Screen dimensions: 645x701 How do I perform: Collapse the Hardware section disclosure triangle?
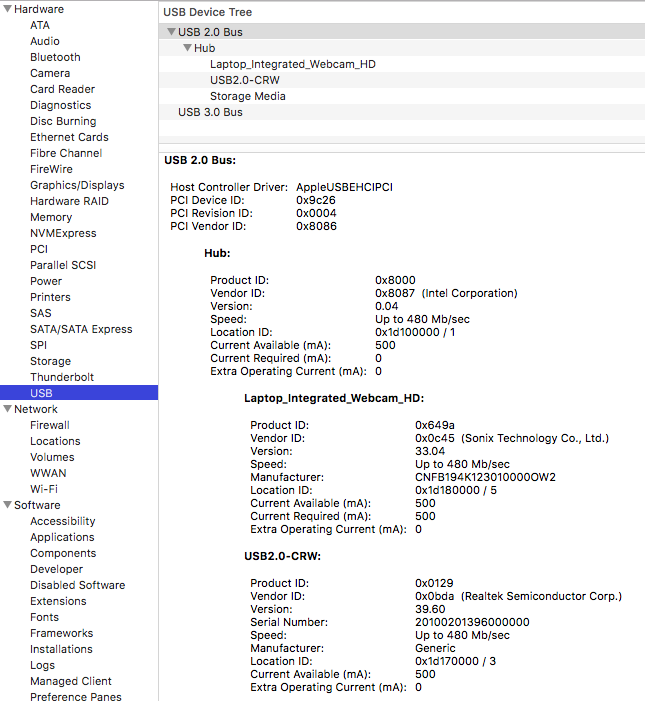coord(7,9)
